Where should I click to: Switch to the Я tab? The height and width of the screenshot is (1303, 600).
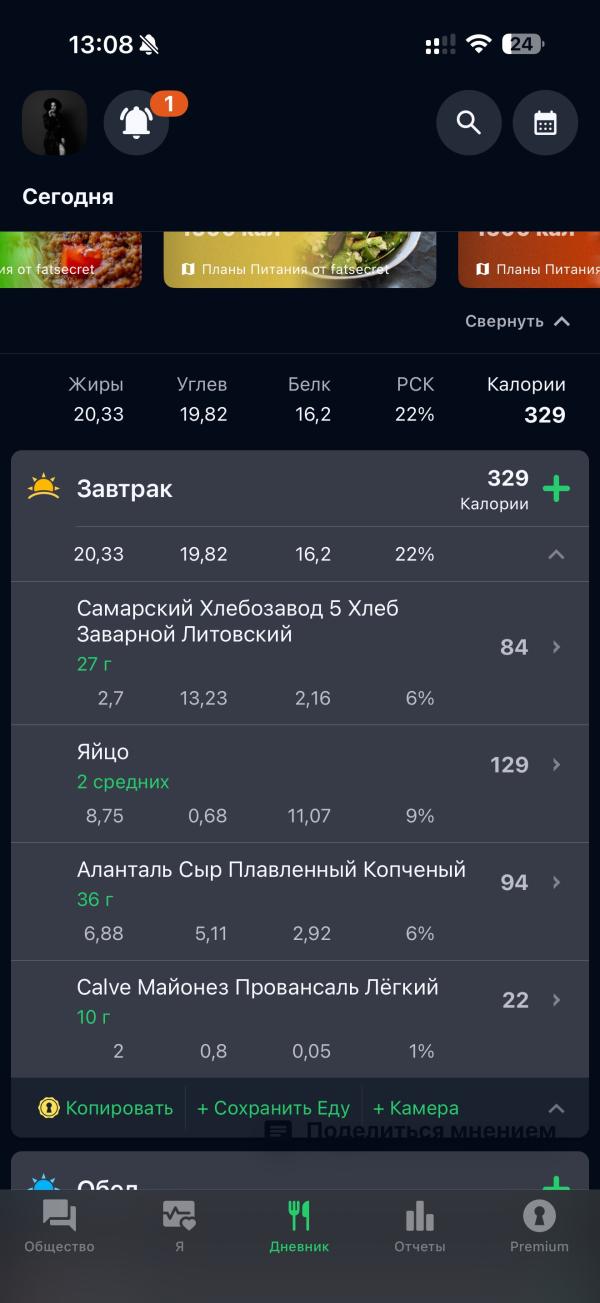tap(179, 1226)
